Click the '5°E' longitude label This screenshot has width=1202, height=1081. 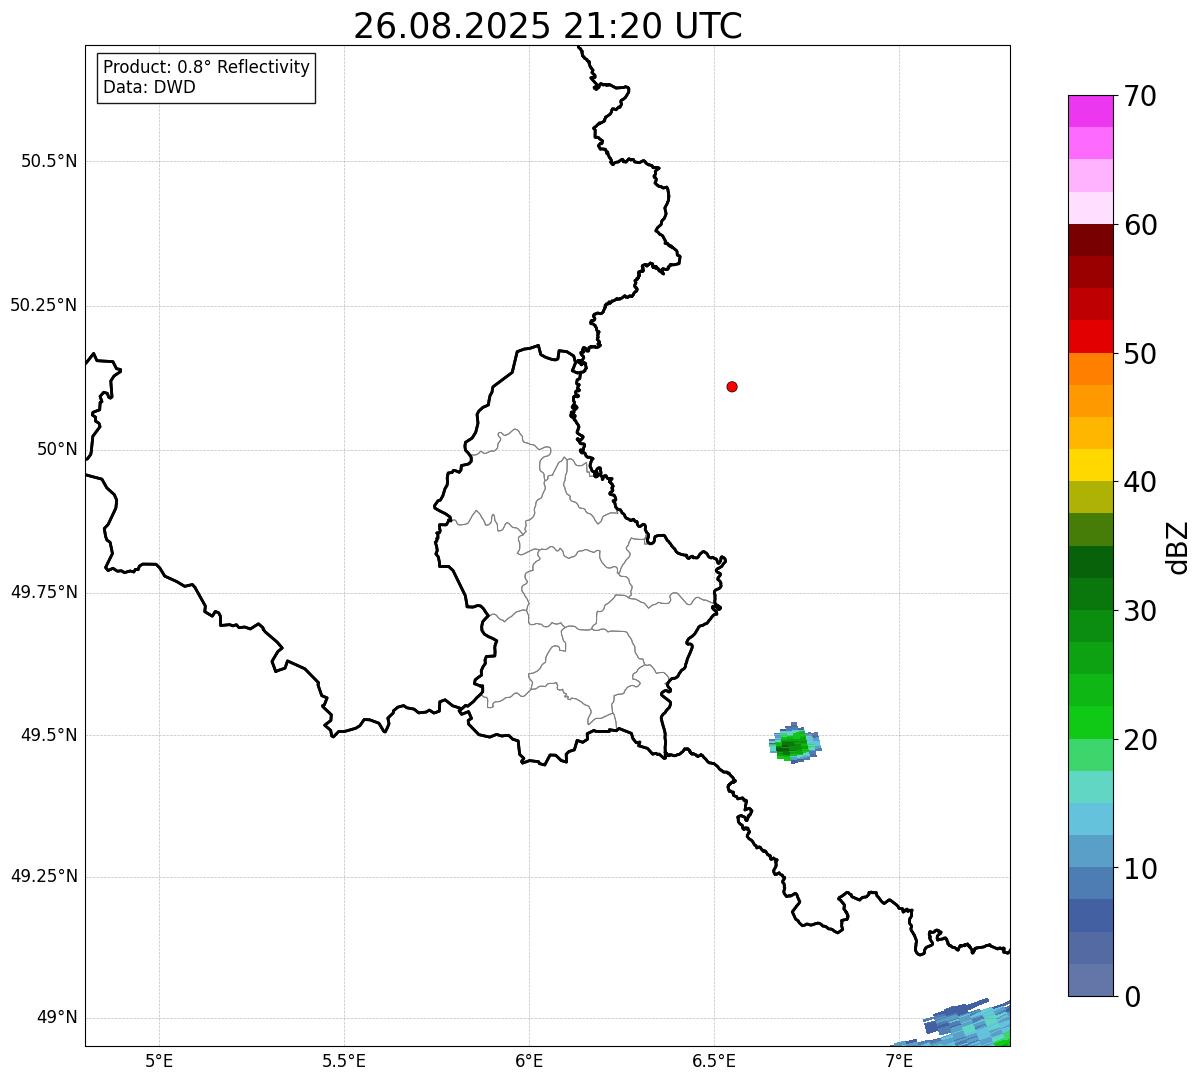point(159,1061)
